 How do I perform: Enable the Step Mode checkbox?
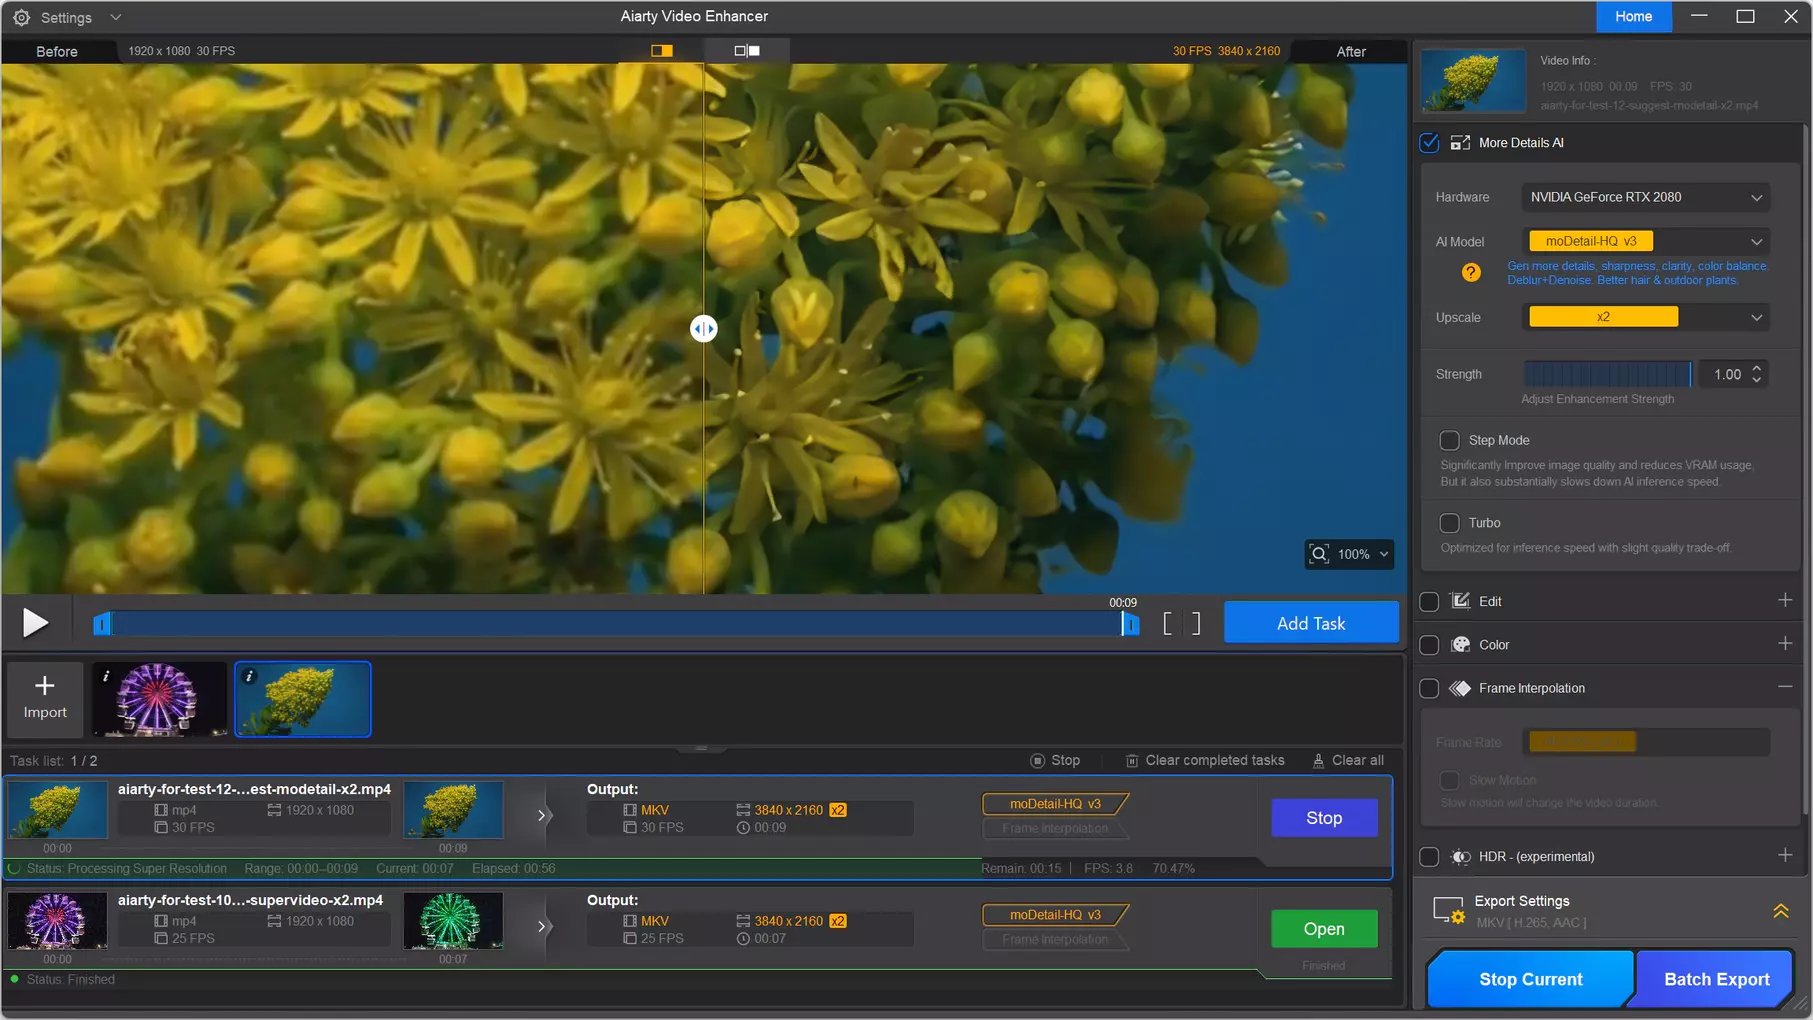tap(1449, 440)
